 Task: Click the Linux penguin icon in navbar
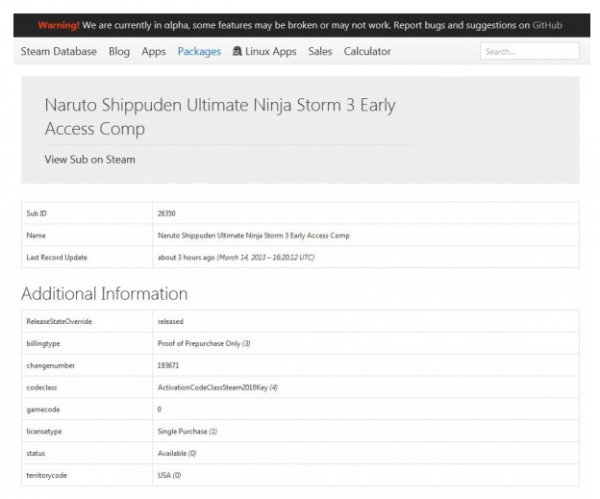(237, 51)
